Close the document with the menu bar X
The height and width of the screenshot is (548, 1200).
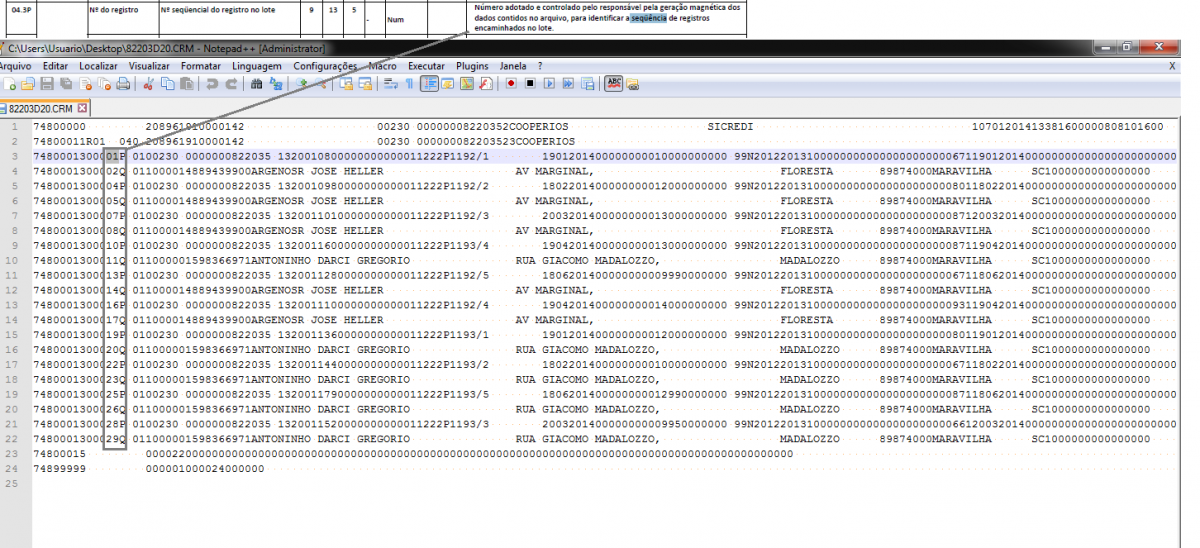[x=1172, y=65]
